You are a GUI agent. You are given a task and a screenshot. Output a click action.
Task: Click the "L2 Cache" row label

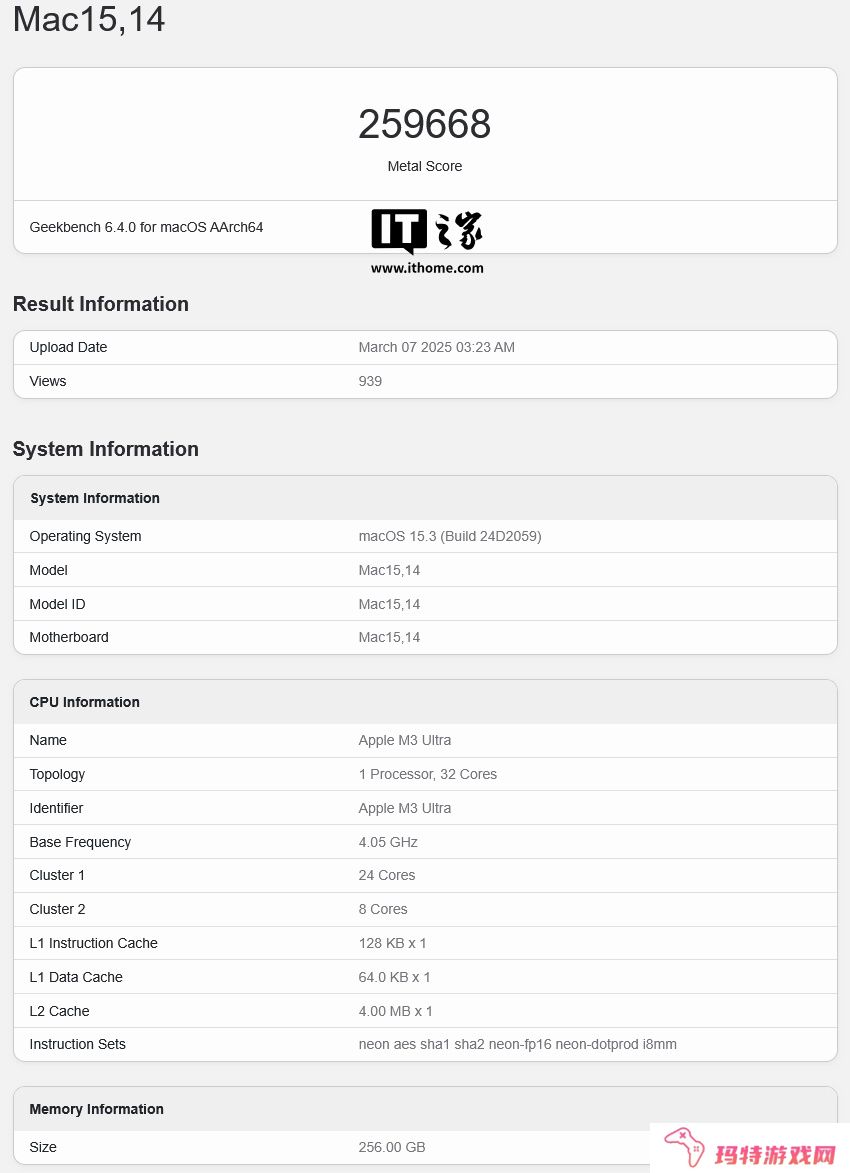pyautogui.click(x=60, y=1011)
